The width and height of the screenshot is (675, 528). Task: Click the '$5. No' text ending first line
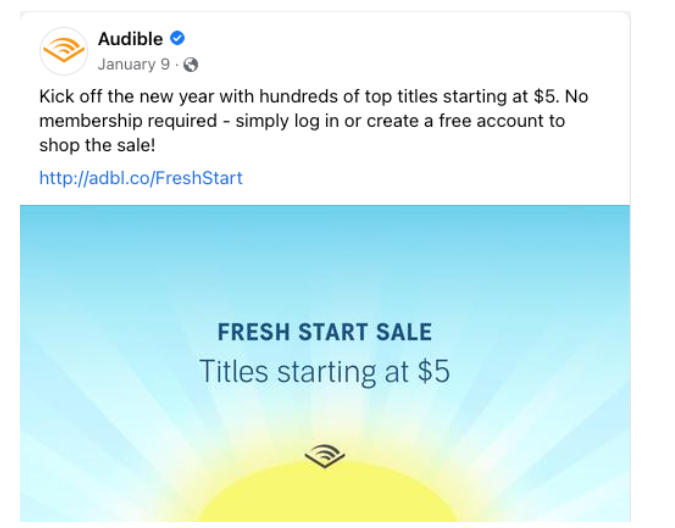560,96
